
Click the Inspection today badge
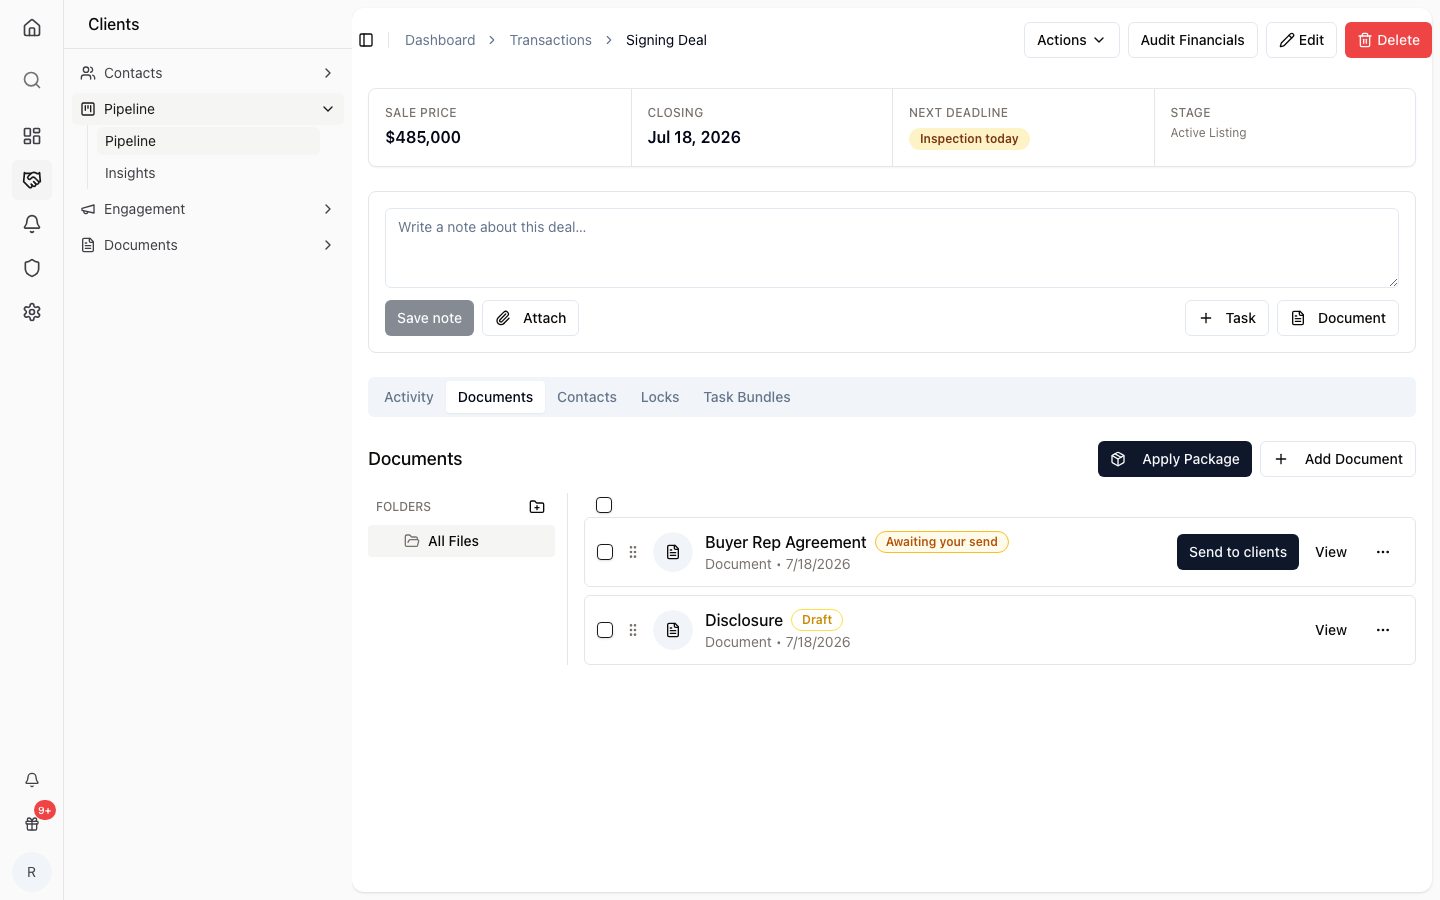pyautogui.click(x=969, y=139)
